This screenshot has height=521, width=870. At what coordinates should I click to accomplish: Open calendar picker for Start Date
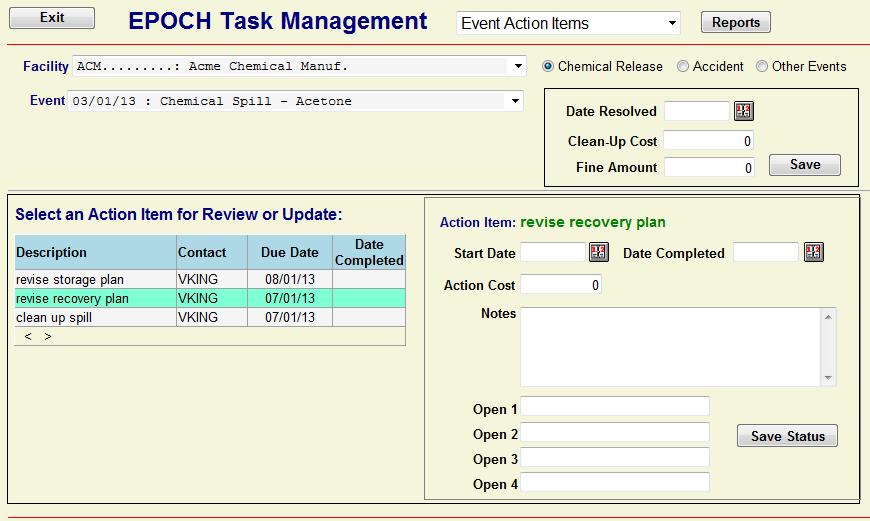click(x=598, y=252)
